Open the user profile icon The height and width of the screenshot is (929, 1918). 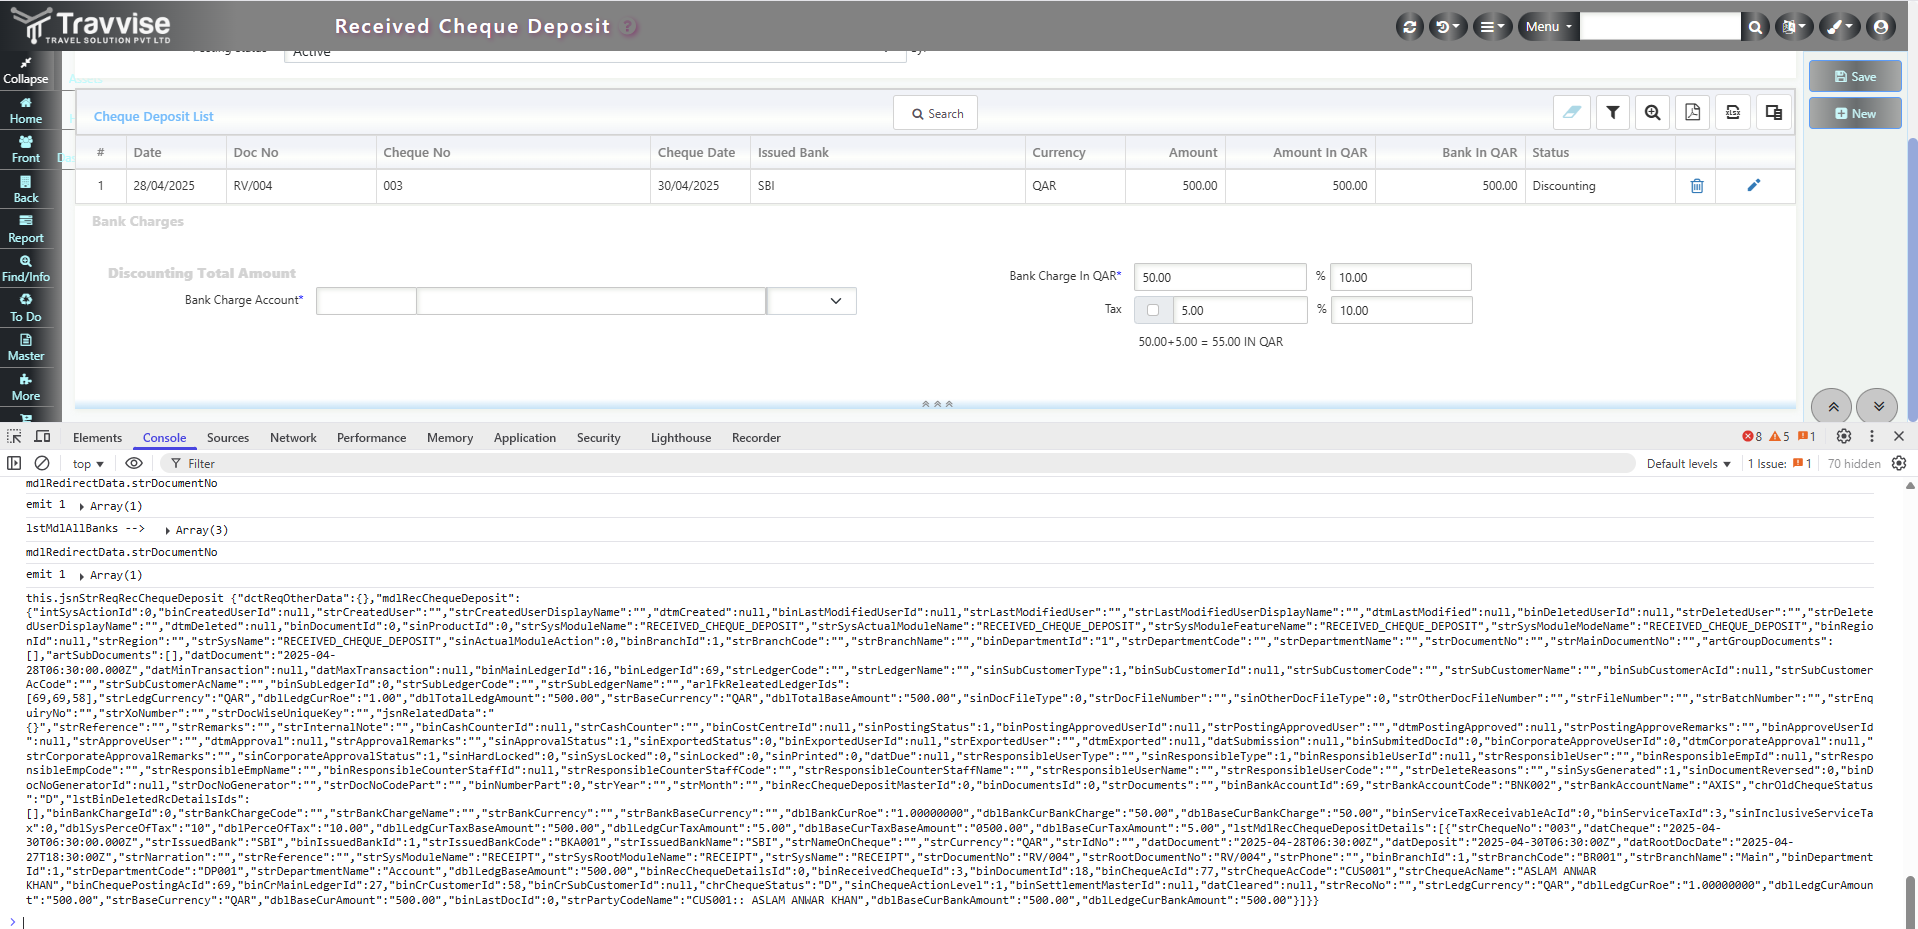tap(1881, 27)
